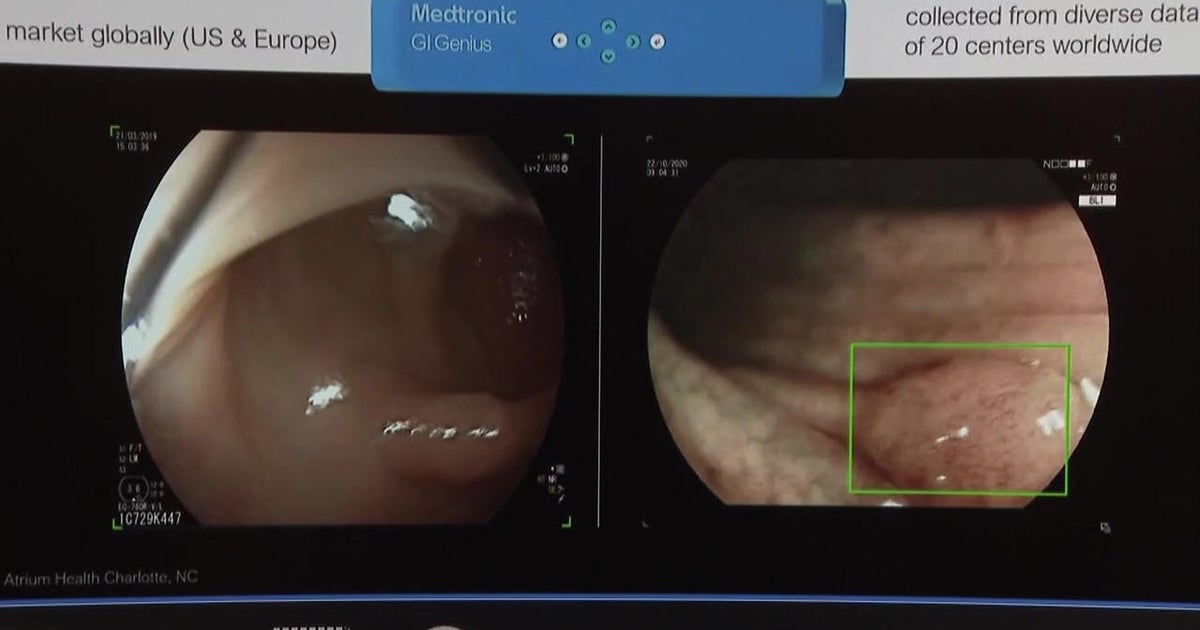The image size is (1200, 630).
Task: Click the white enter button on device
Action: tap(657, 42)
